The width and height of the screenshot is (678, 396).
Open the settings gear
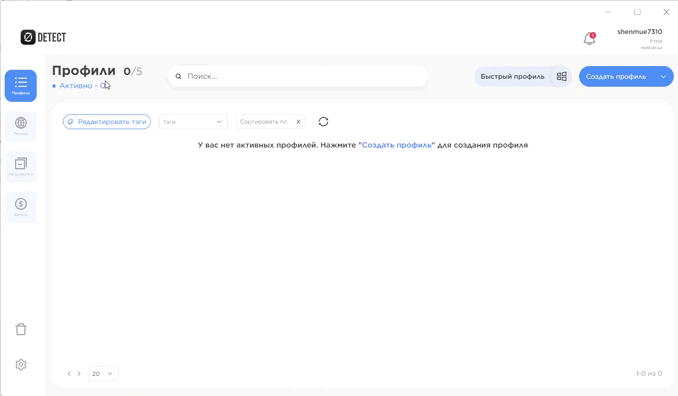point(21,364)
